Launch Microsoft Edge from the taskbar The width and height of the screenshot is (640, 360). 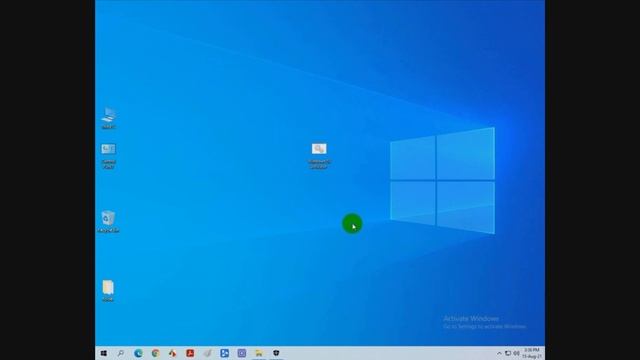pos(138,353)
